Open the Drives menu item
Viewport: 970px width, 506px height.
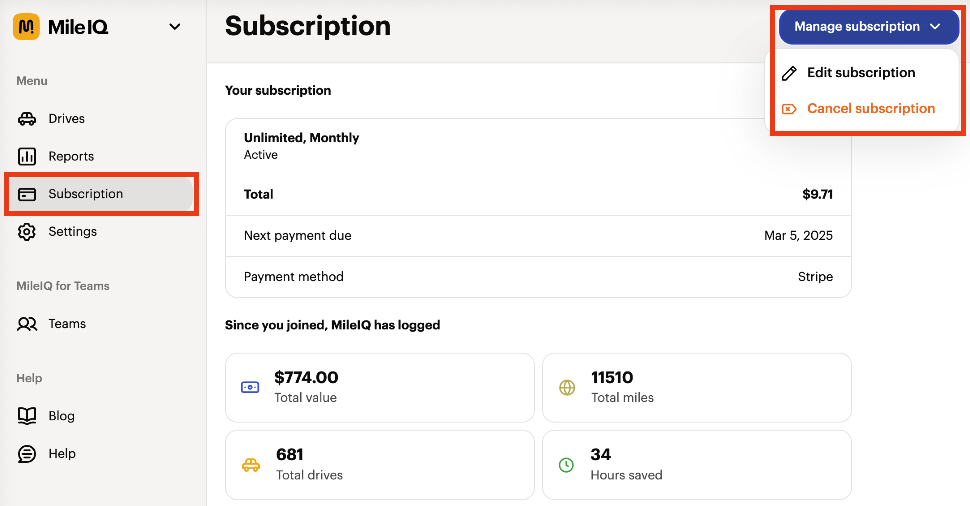click(67, 119)
